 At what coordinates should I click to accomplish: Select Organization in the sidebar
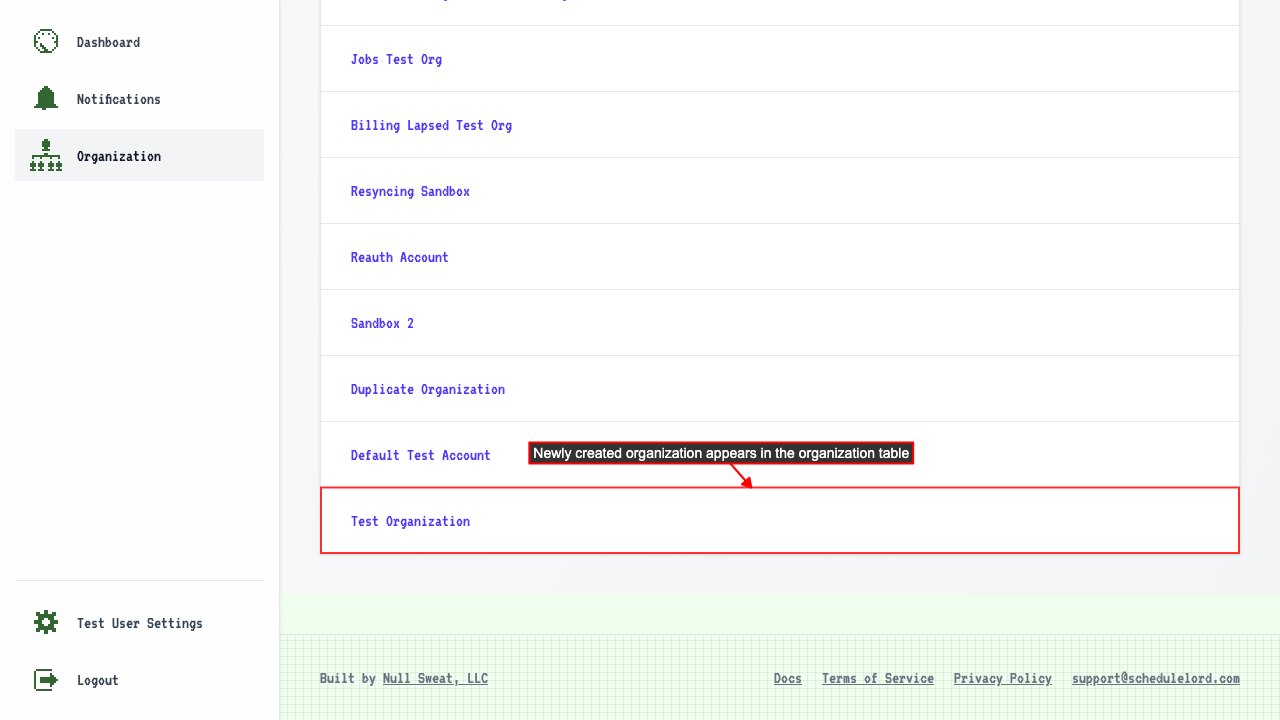pos(139,155)
